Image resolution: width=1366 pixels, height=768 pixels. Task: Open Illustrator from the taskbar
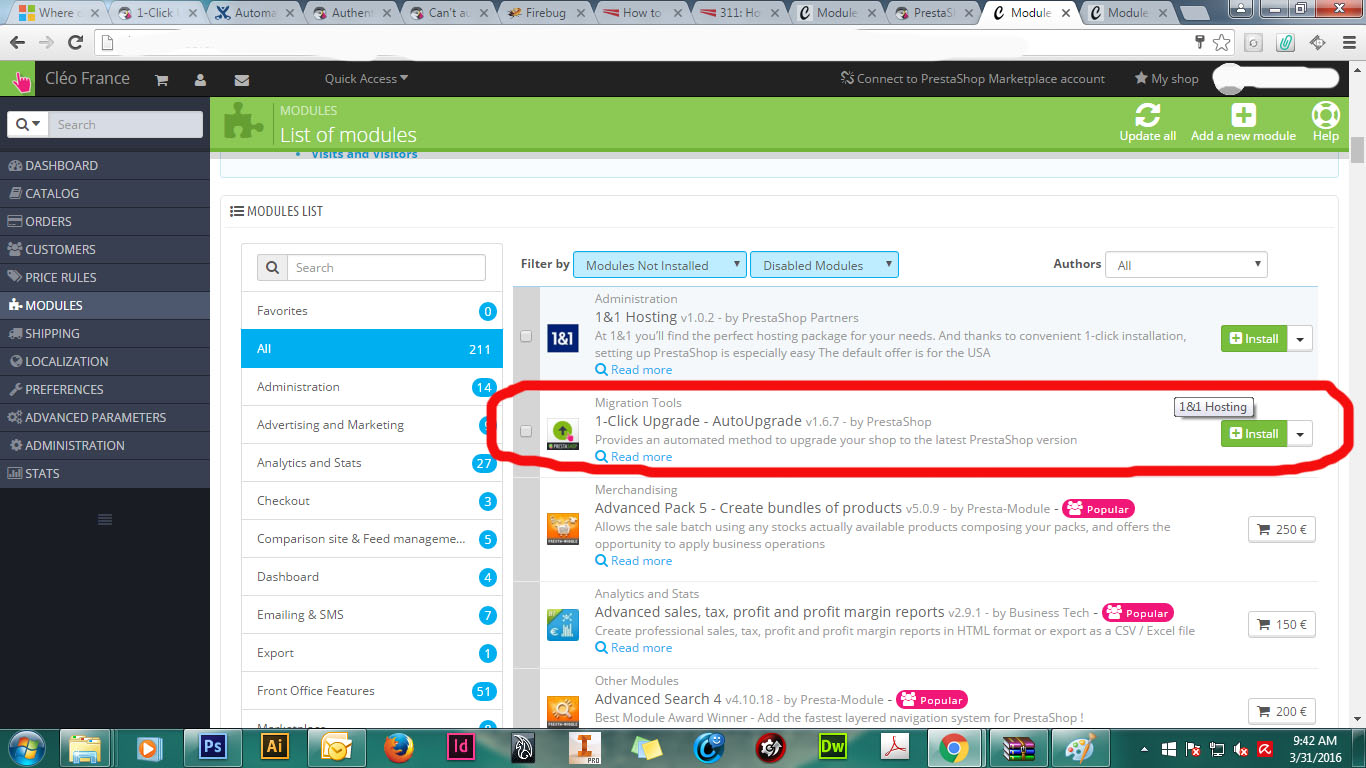274,747
